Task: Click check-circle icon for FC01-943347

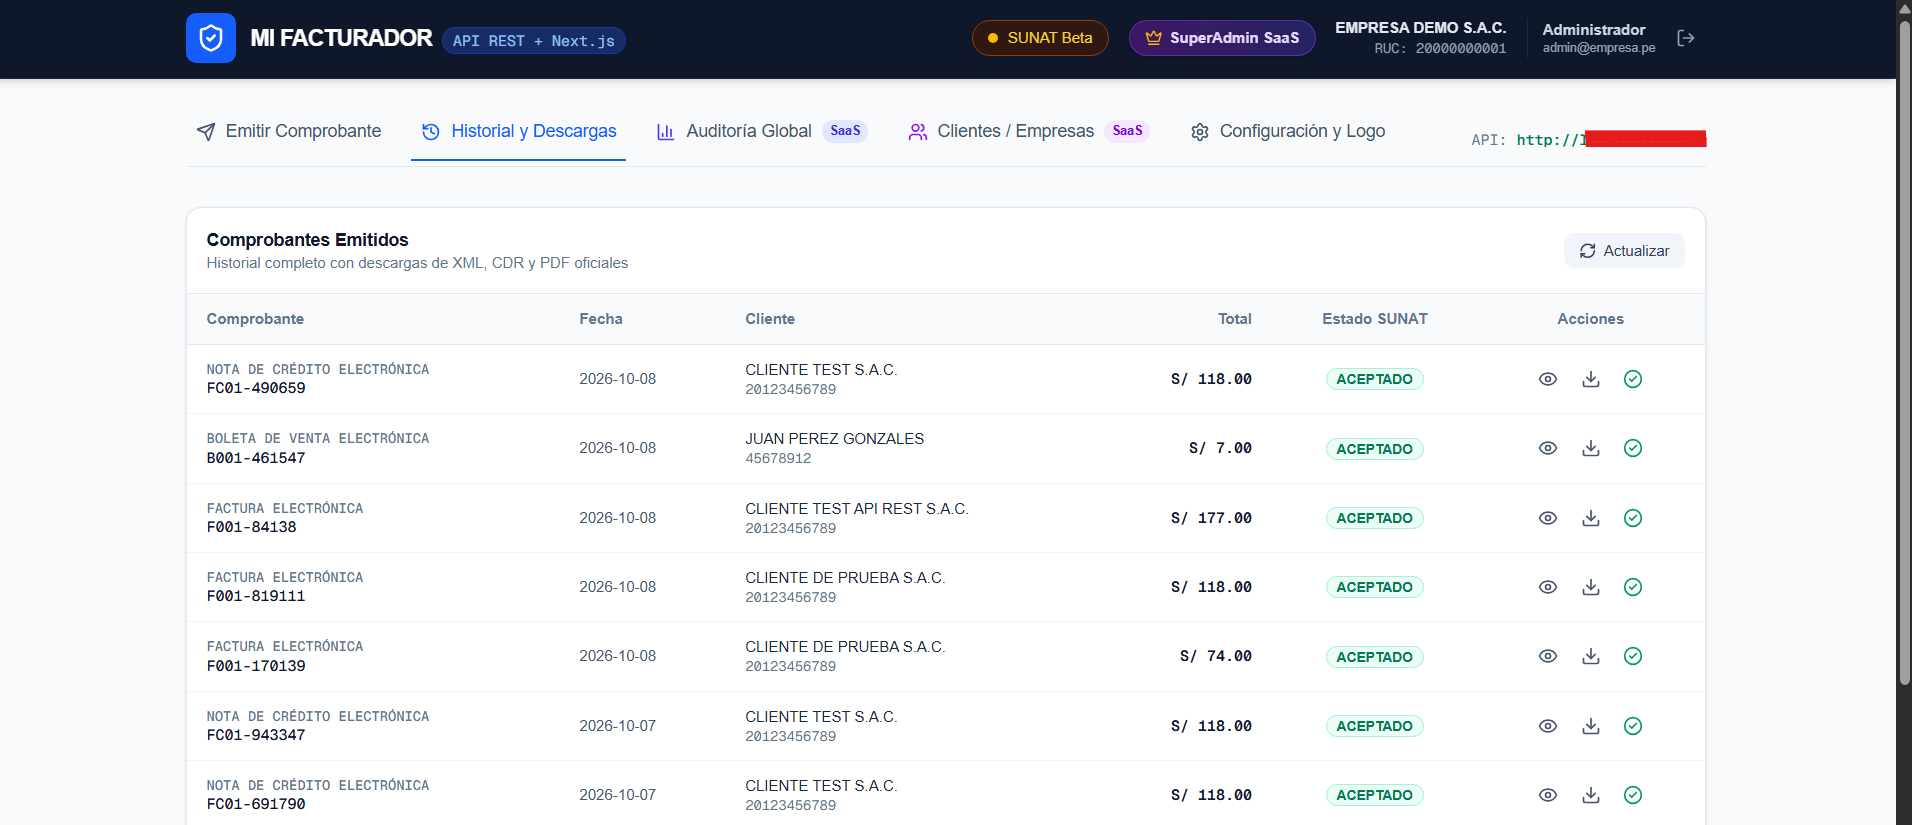Action: pyautogui.click(x=1633, y=726)
